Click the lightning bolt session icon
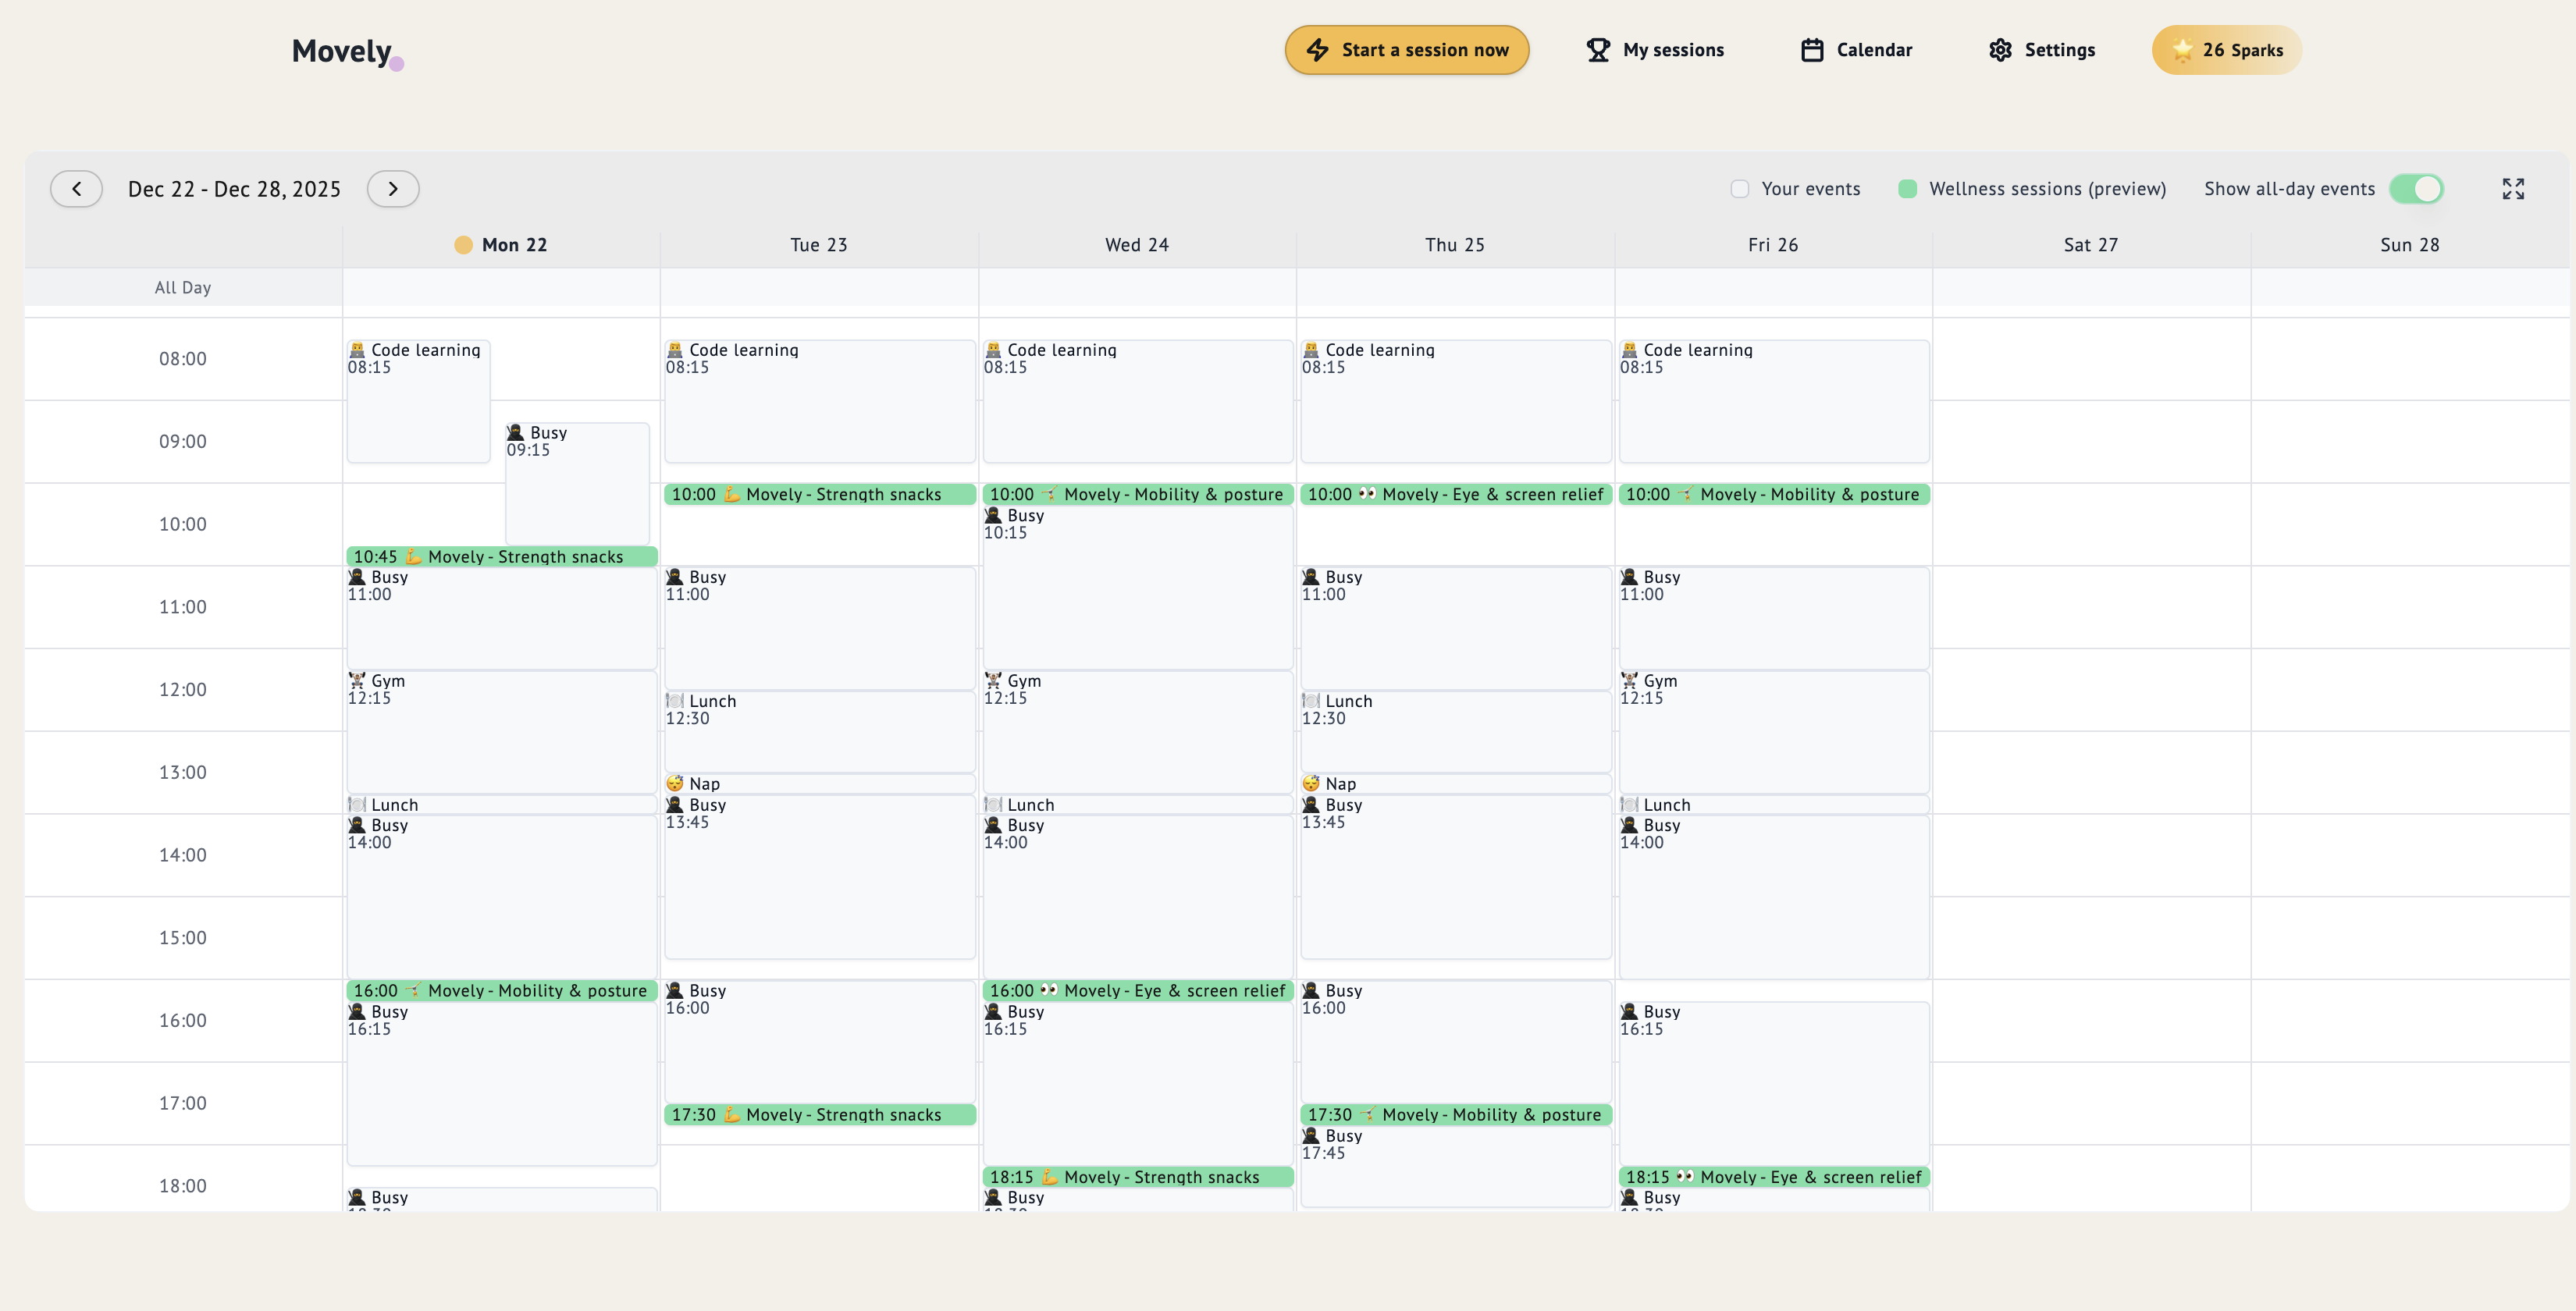Screen dimensions: 2576x1311 [x=1317, y=50]
